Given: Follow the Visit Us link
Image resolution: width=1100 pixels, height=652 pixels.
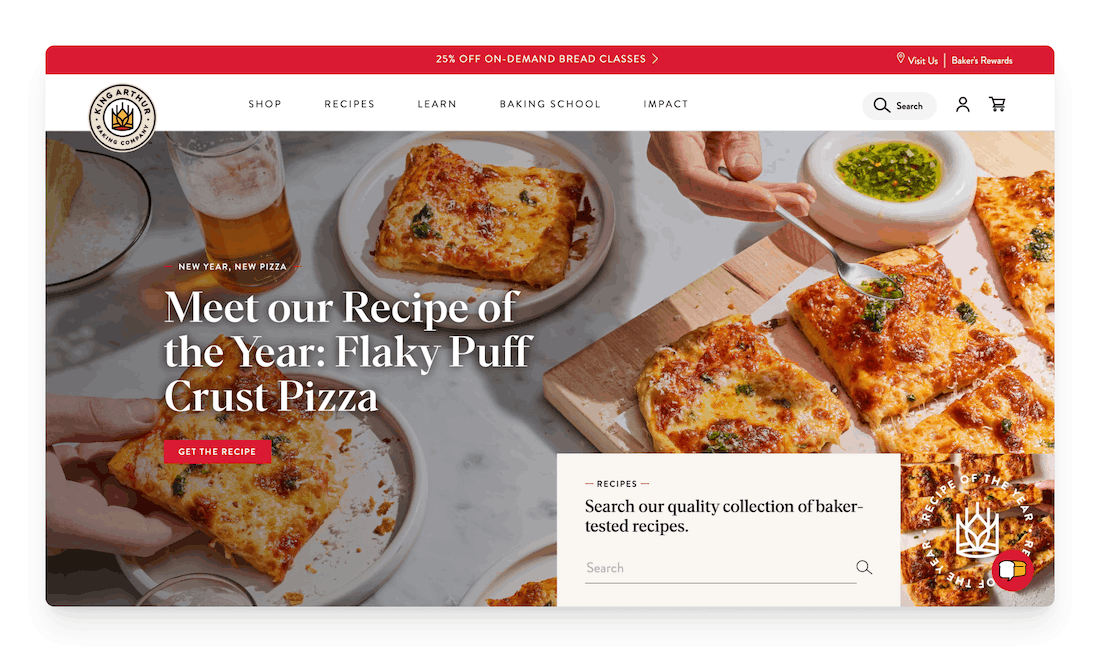Looking at the screenshot, I should pos(923,60).
